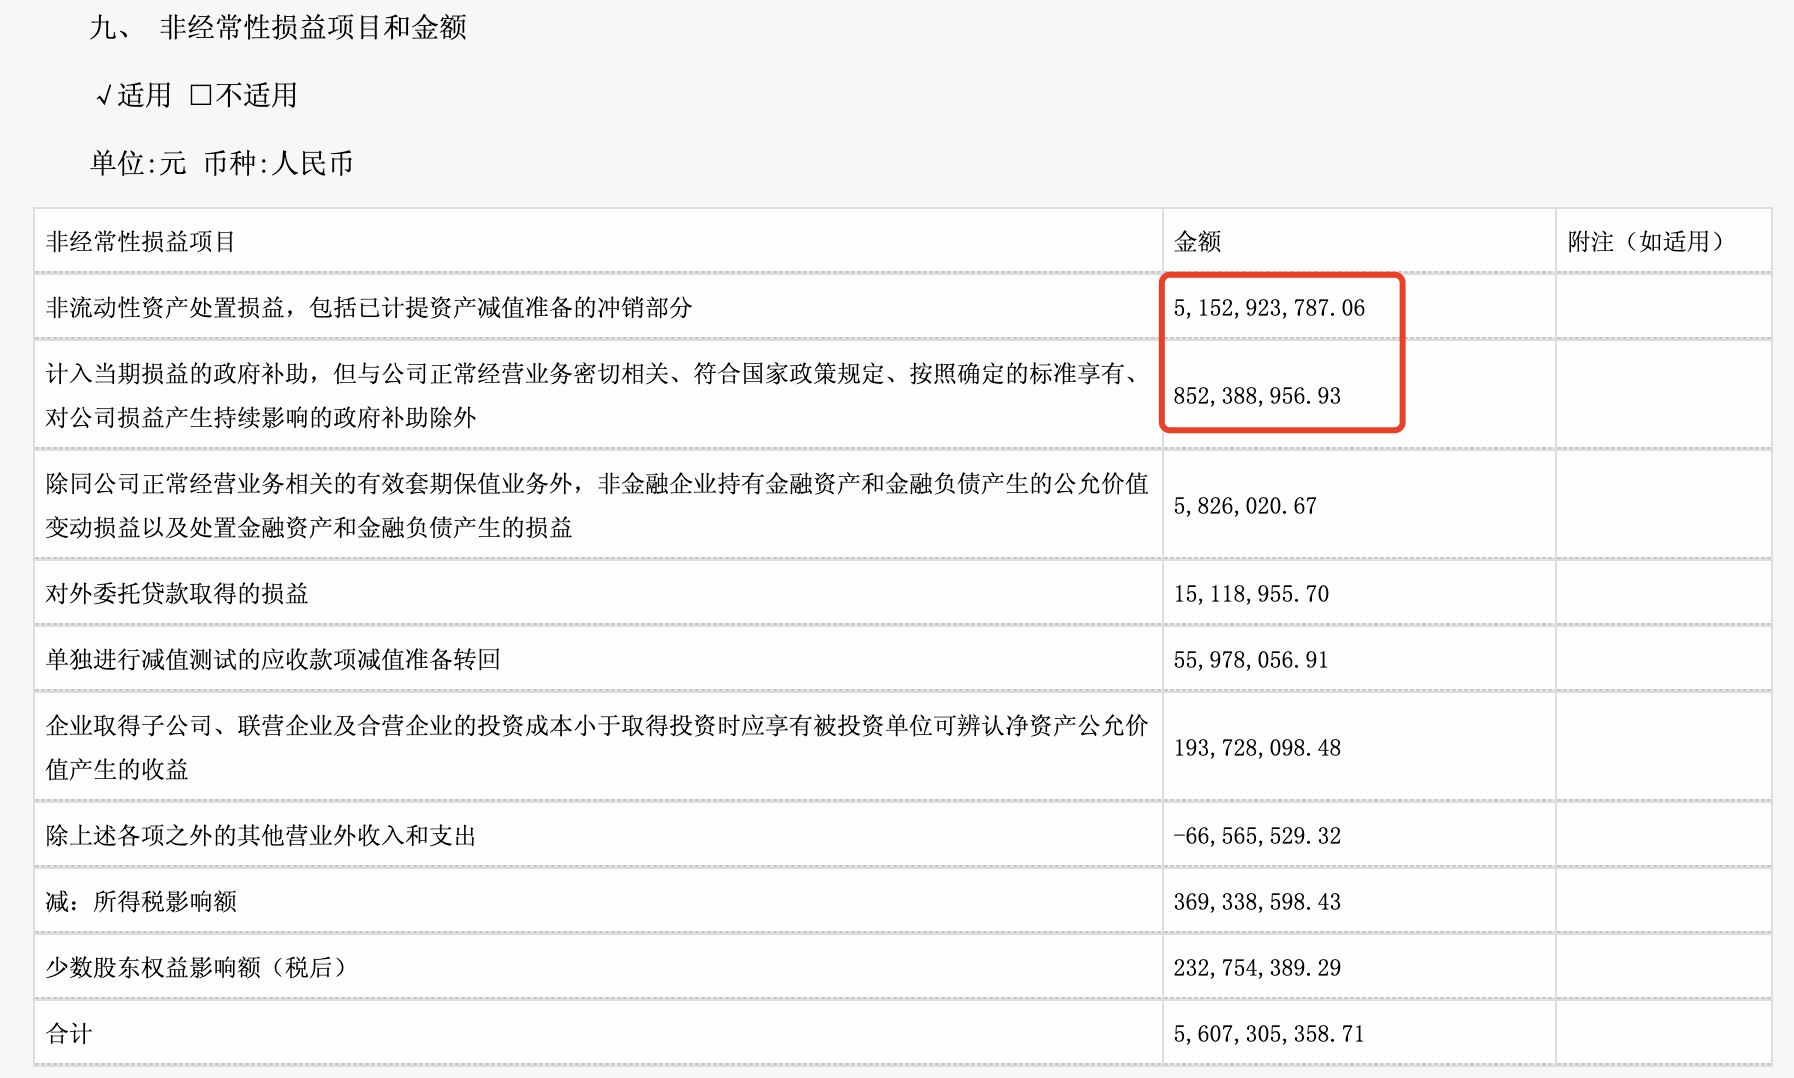Select the amount 369,338,598.43
Screen dimensions: 1794x1078
[1257, 901]
